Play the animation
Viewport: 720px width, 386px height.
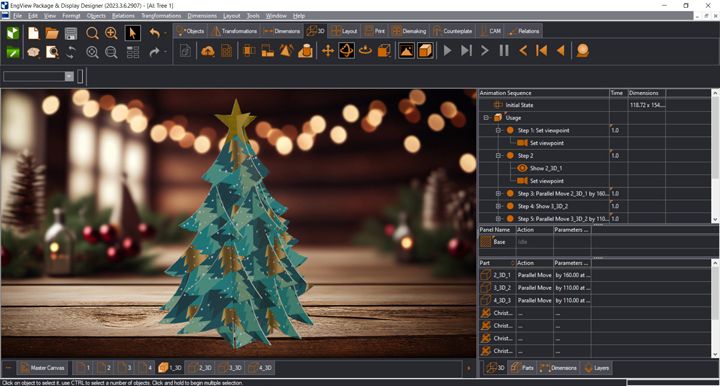coord(447,50)
